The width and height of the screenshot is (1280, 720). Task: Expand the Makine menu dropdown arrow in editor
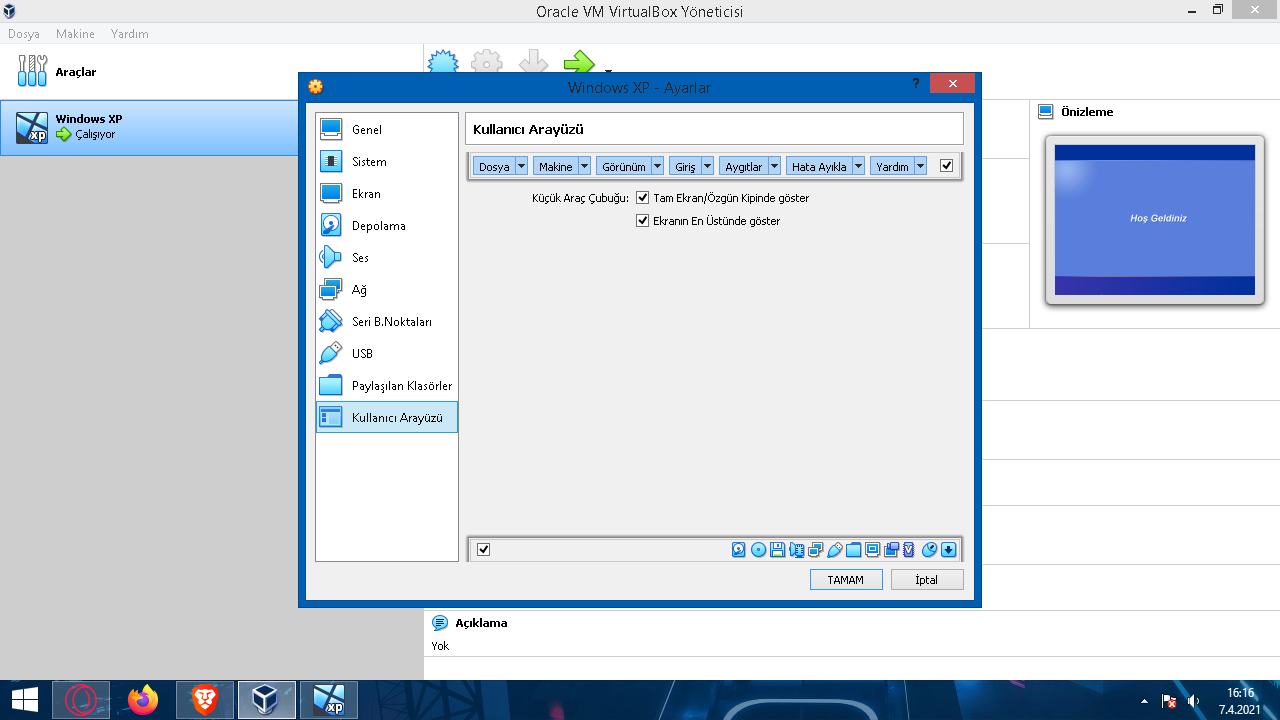tap(584, 167)
